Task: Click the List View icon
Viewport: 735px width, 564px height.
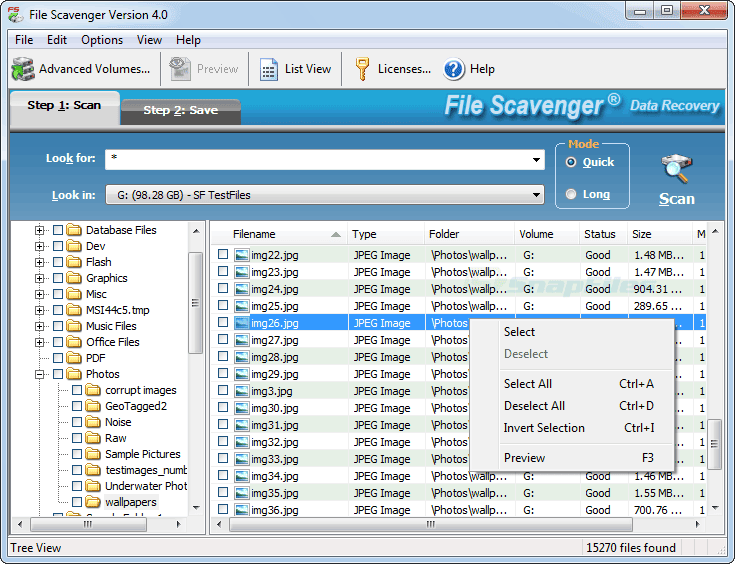Action: pos(269,69)
